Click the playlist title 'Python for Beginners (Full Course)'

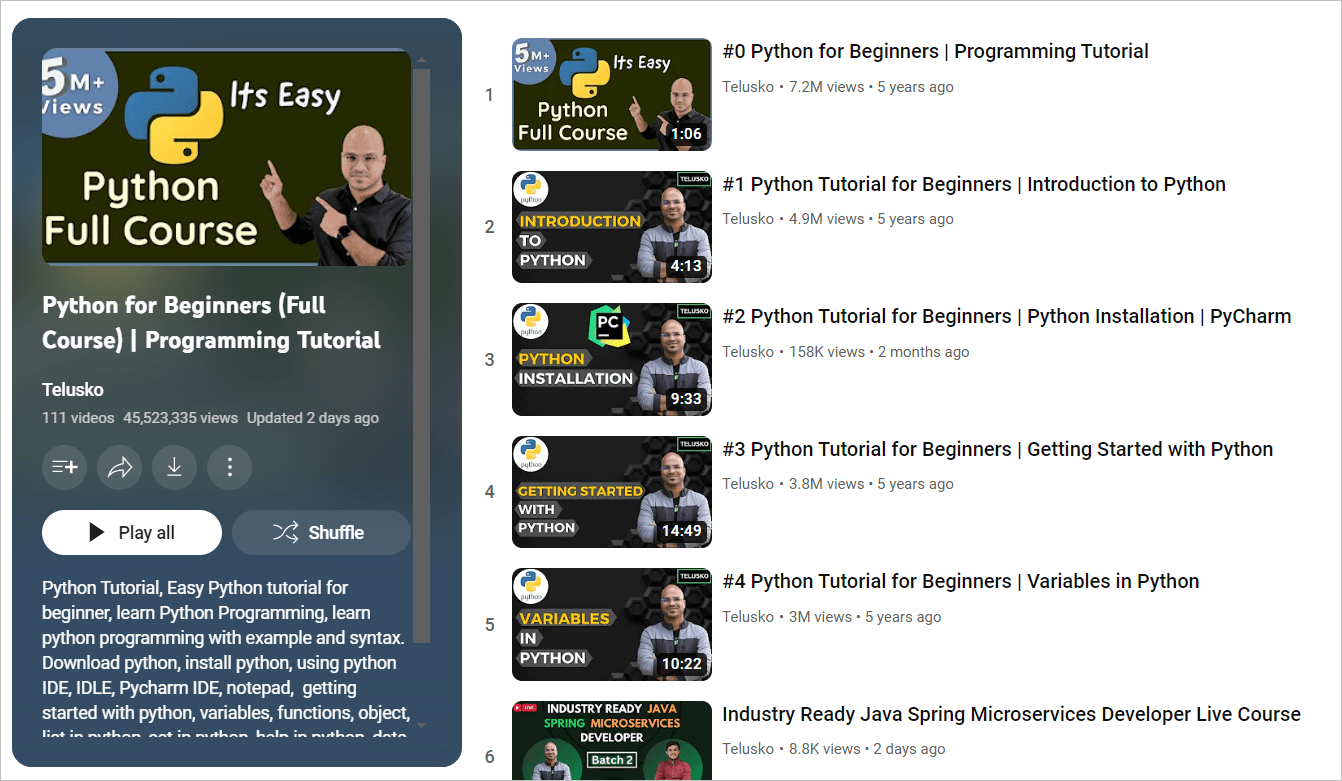point(211,322)
